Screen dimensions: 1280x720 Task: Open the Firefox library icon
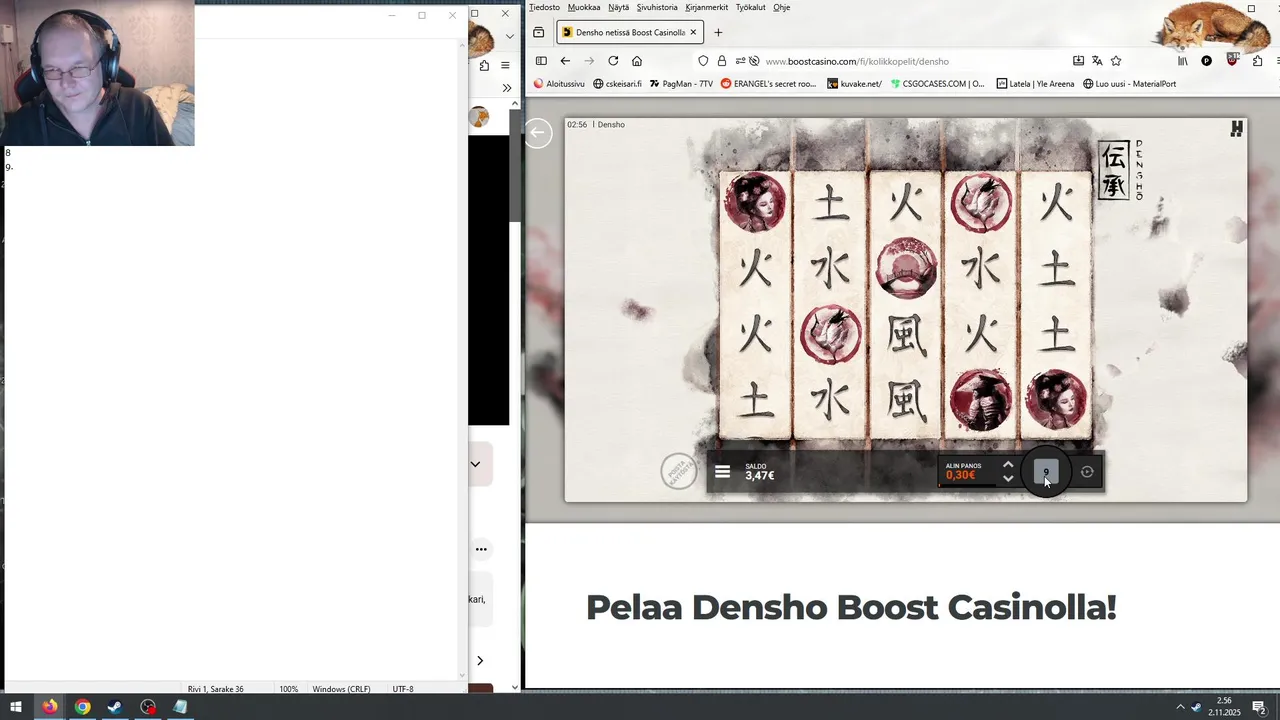point(1183,61)
